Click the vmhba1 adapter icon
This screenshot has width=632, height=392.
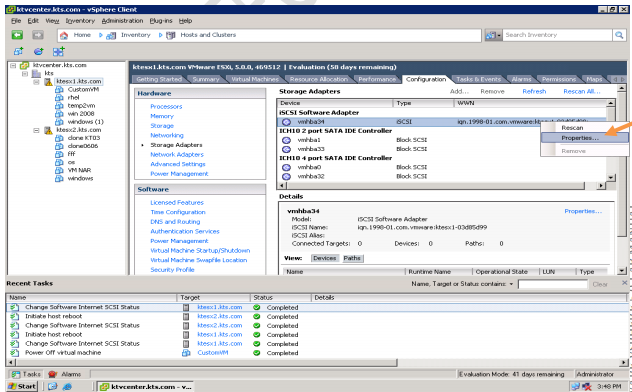click(286, 140)
